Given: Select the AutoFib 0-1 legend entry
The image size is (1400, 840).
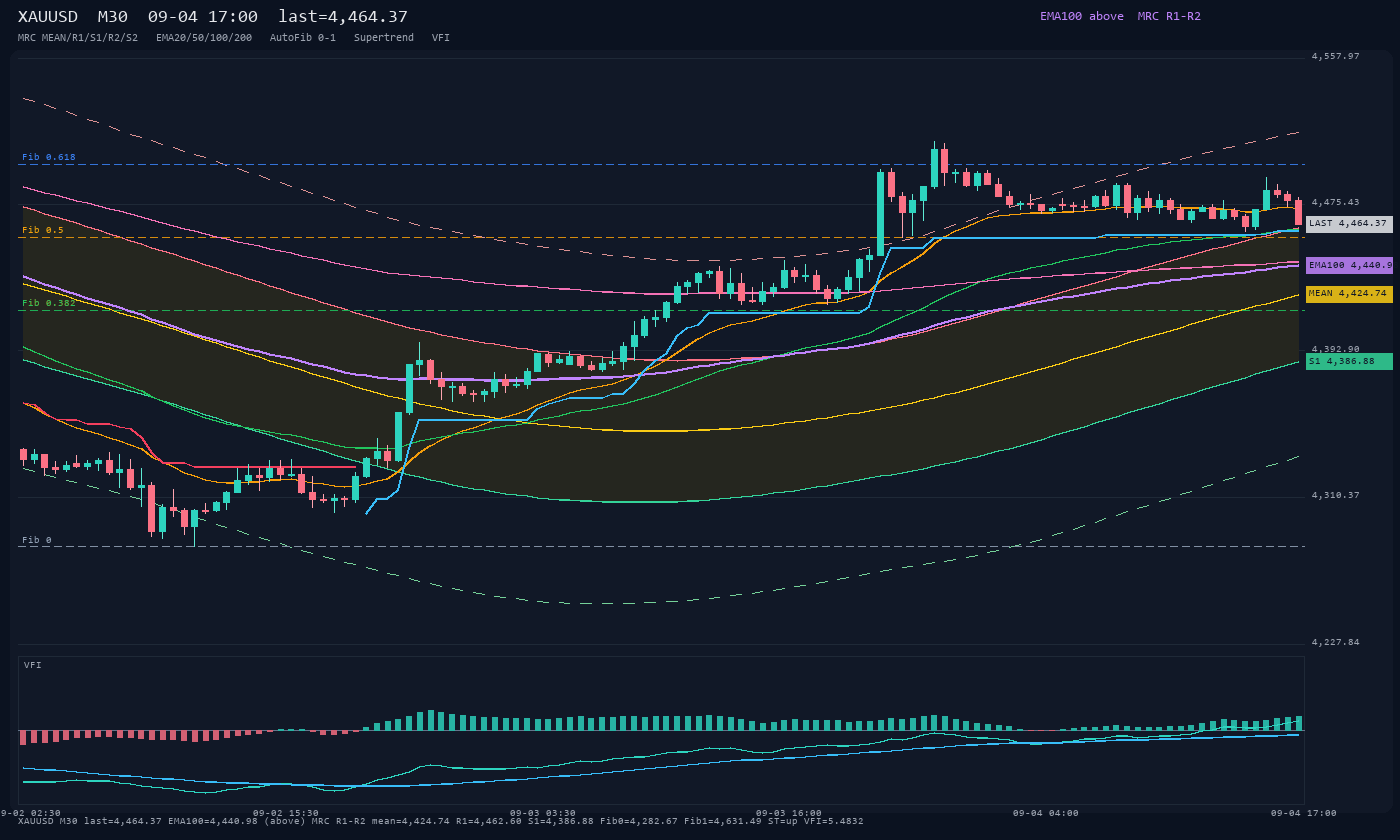Looking at the screenshot, I should tap(303, 38).
